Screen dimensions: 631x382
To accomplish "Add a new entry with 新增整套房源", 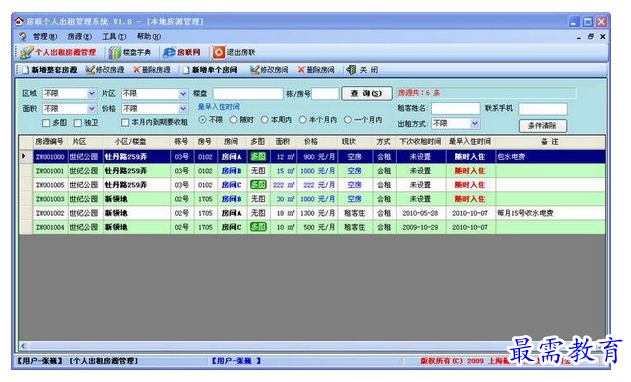I will pos(50,70).
